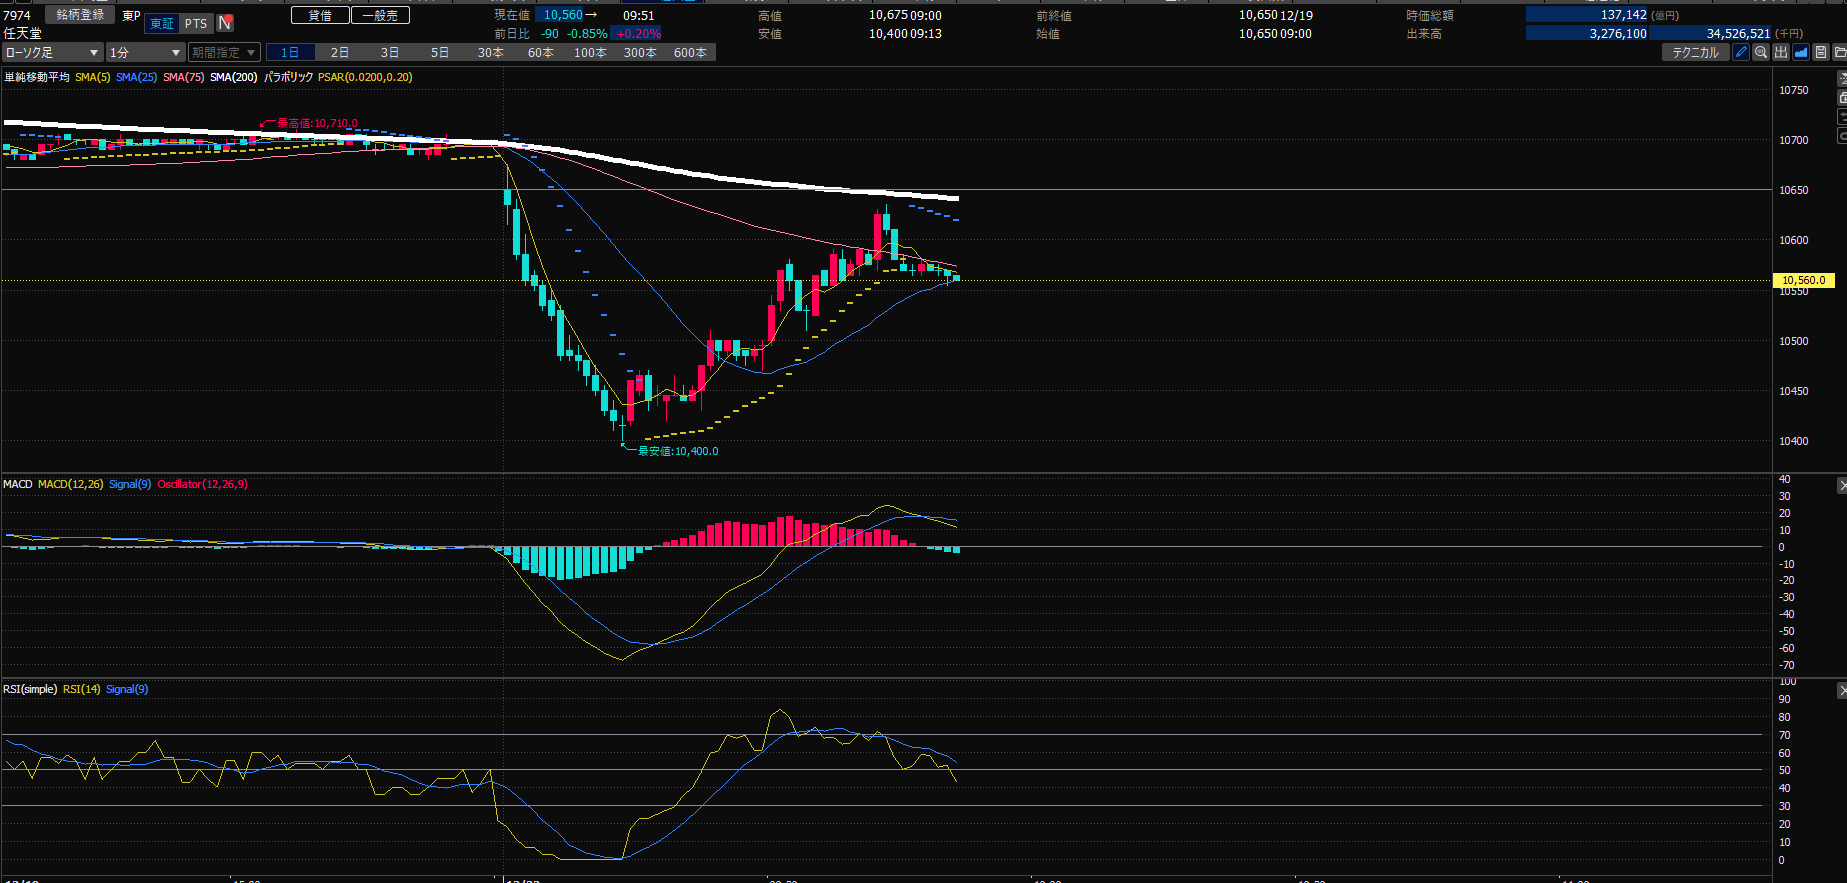Expand the 期間指定 period dropdown
The height and width of the screenshot is (883, 1847).
(224, 53)
